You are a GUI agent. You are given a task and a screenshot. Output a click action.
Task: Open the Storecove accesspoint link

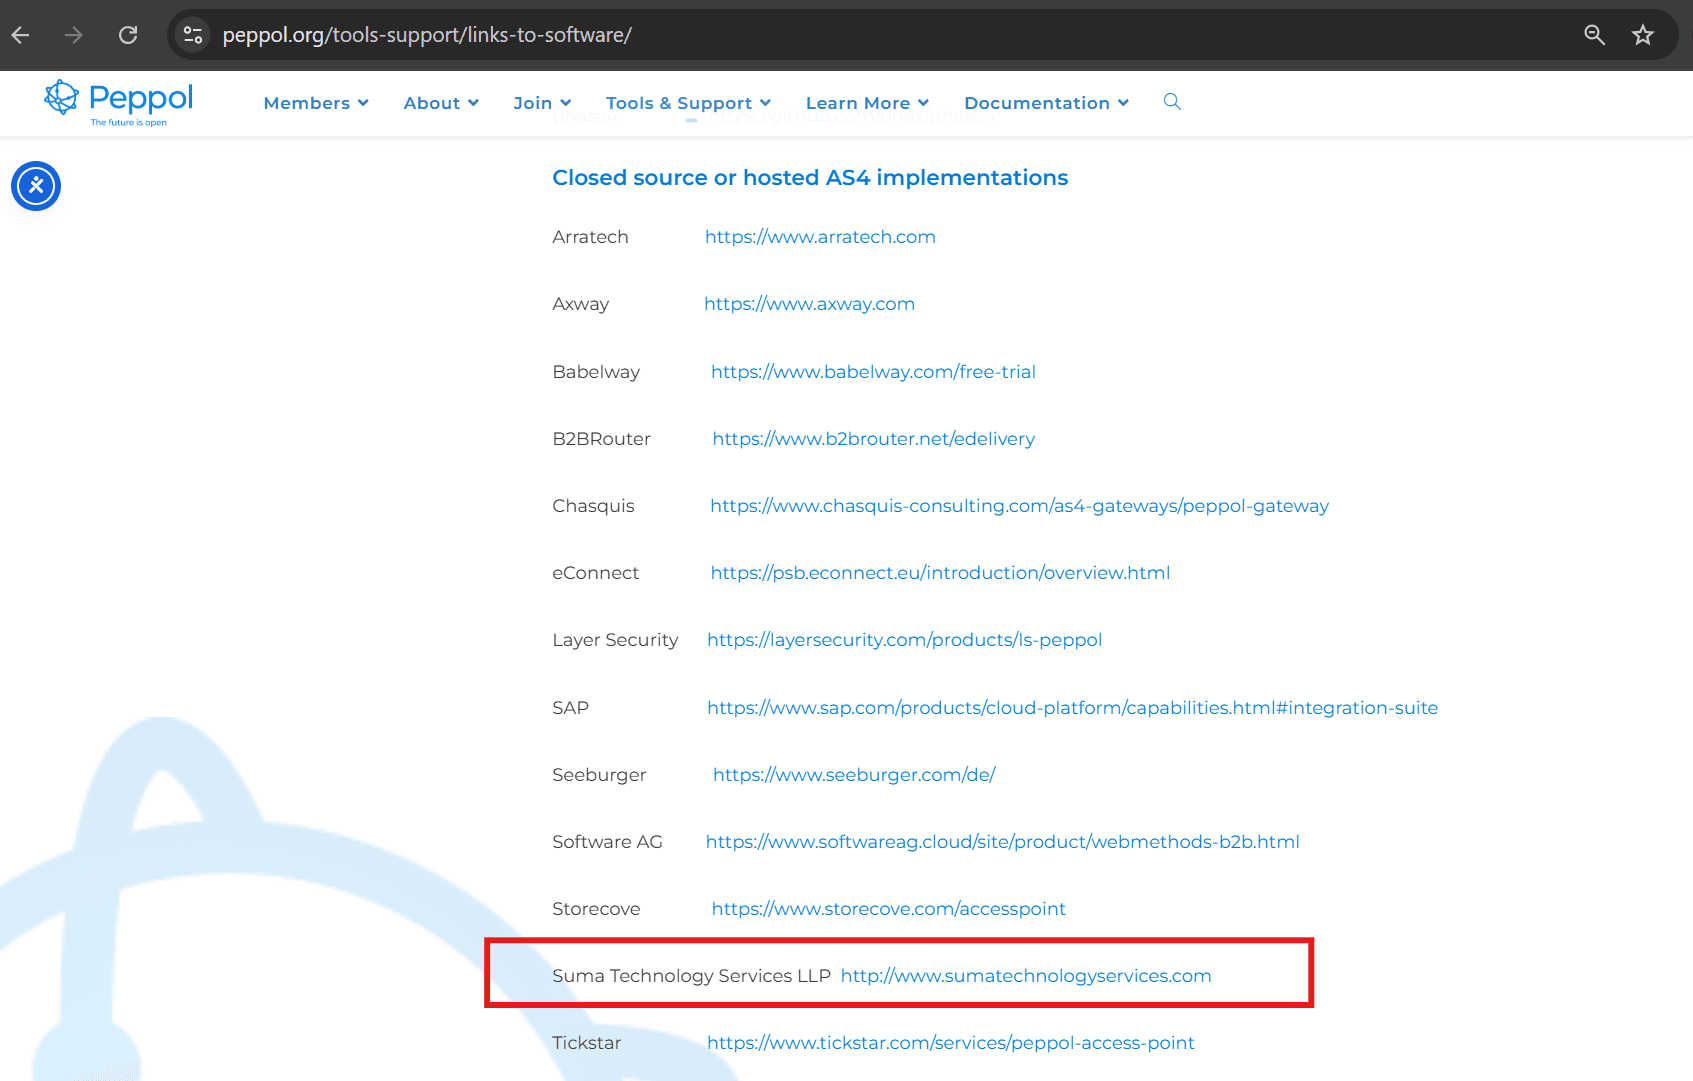(x=888, y=909)
